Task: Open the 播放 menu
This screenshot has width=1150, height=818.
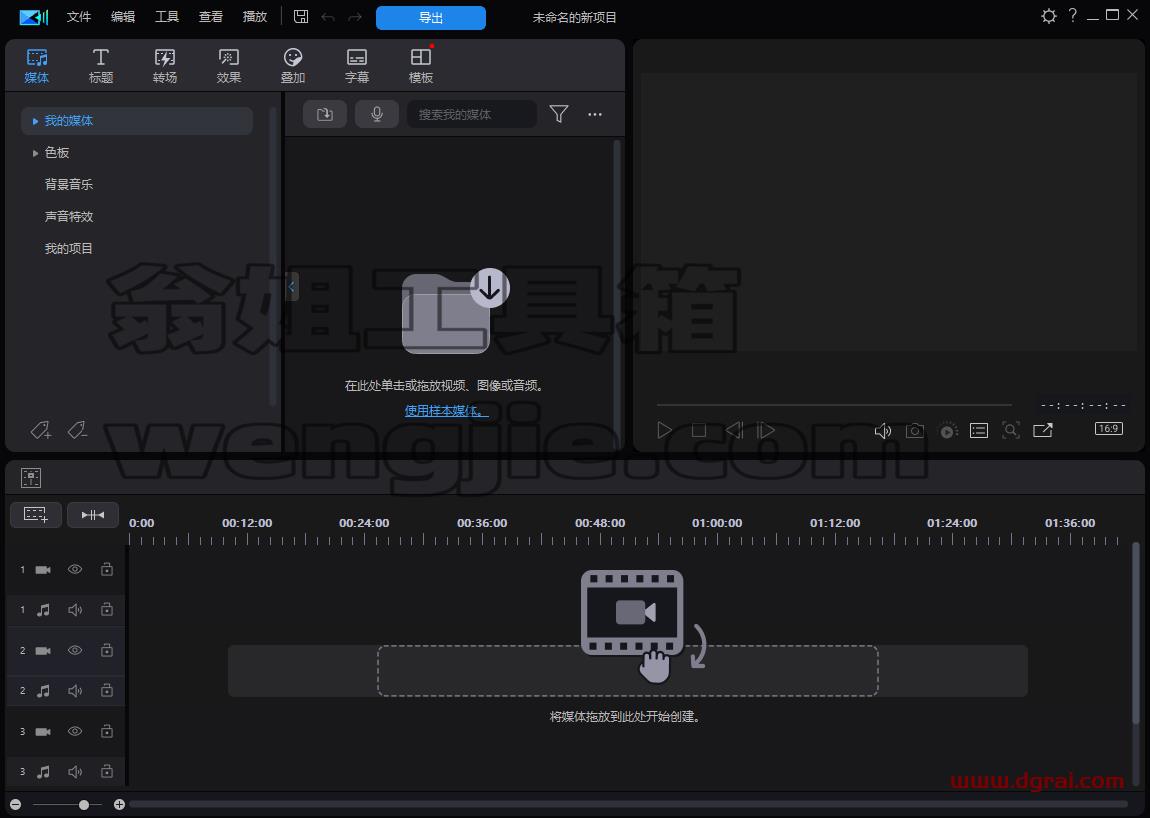Action: tap(254, 17)
